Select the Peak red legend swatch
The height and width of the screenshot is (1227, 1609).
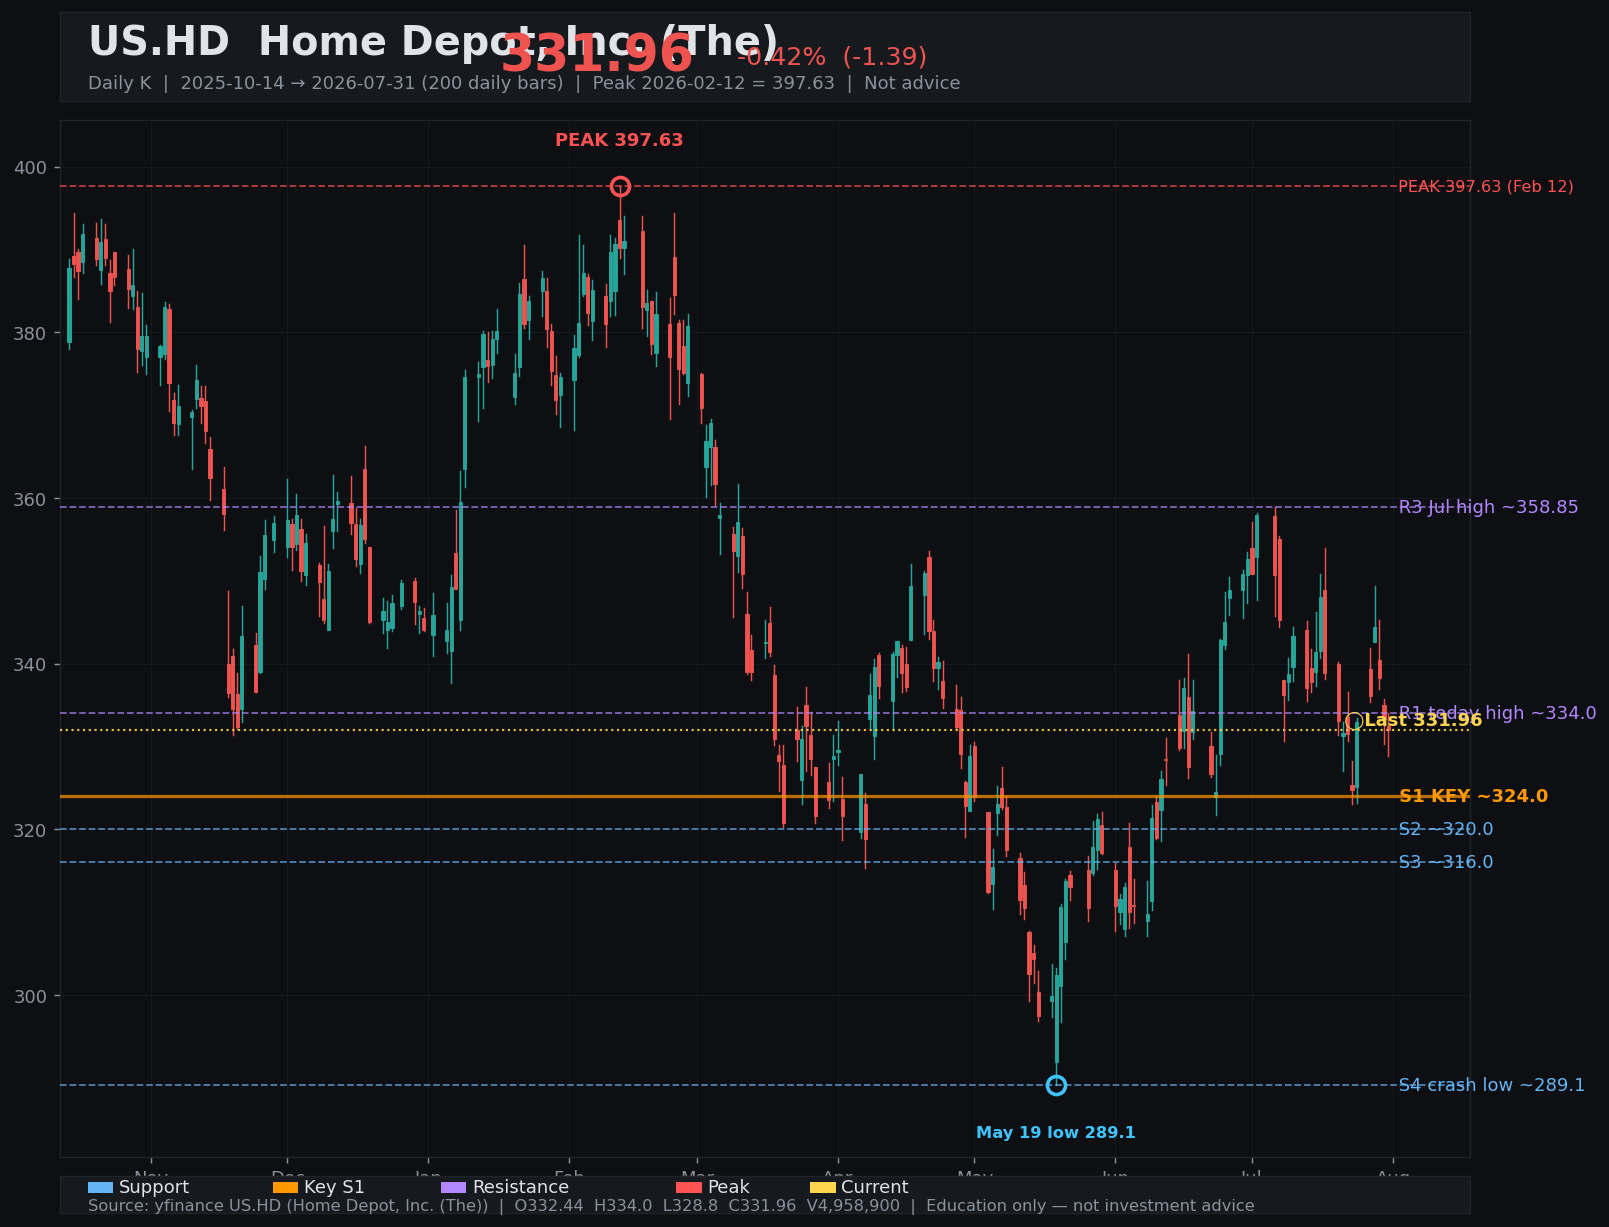coord(689,1188)
